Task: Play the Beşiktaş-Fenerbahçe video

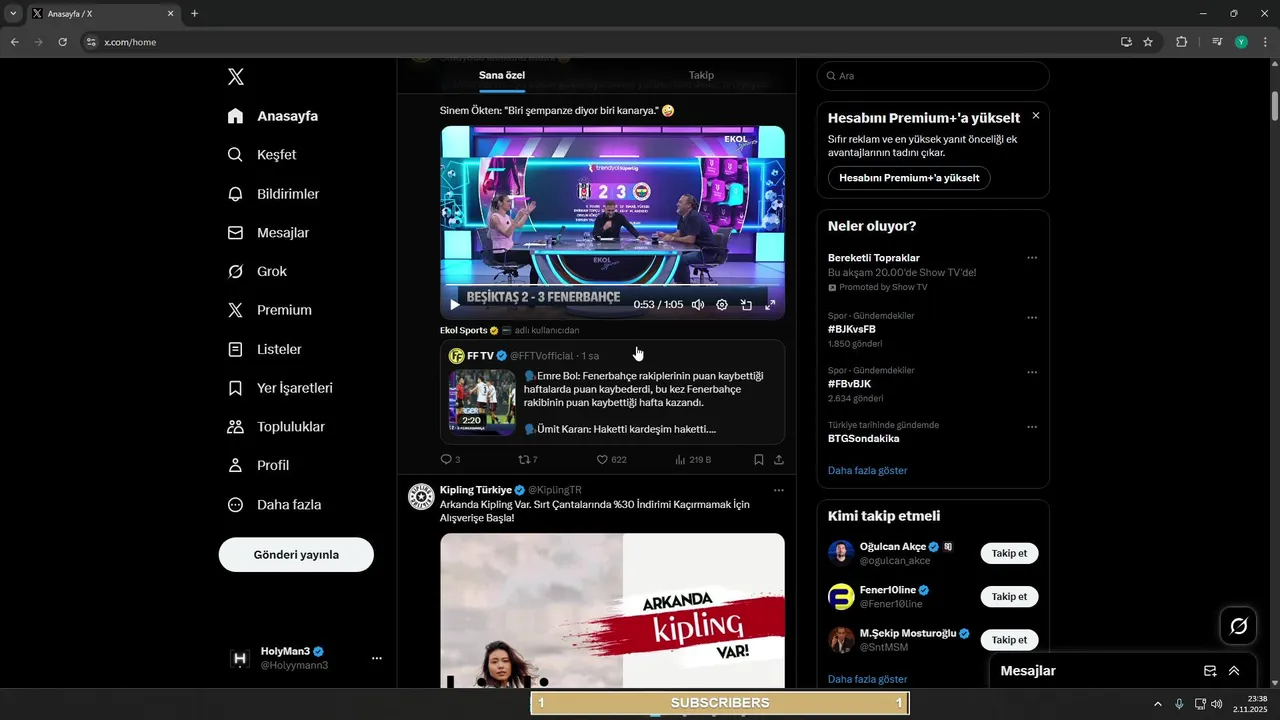Action: tap(455, 305)
